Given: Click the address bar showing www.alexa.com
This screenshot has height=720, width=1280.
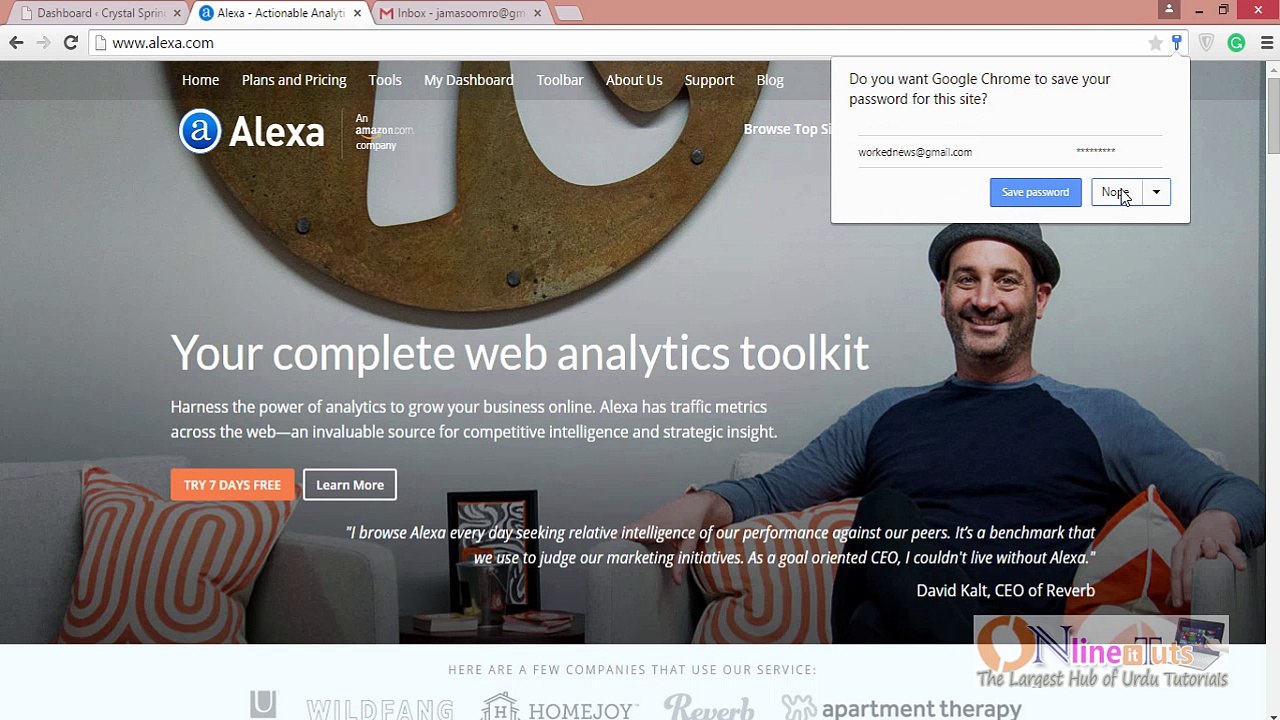Looking at the screenshot, I should click(620, 43).
